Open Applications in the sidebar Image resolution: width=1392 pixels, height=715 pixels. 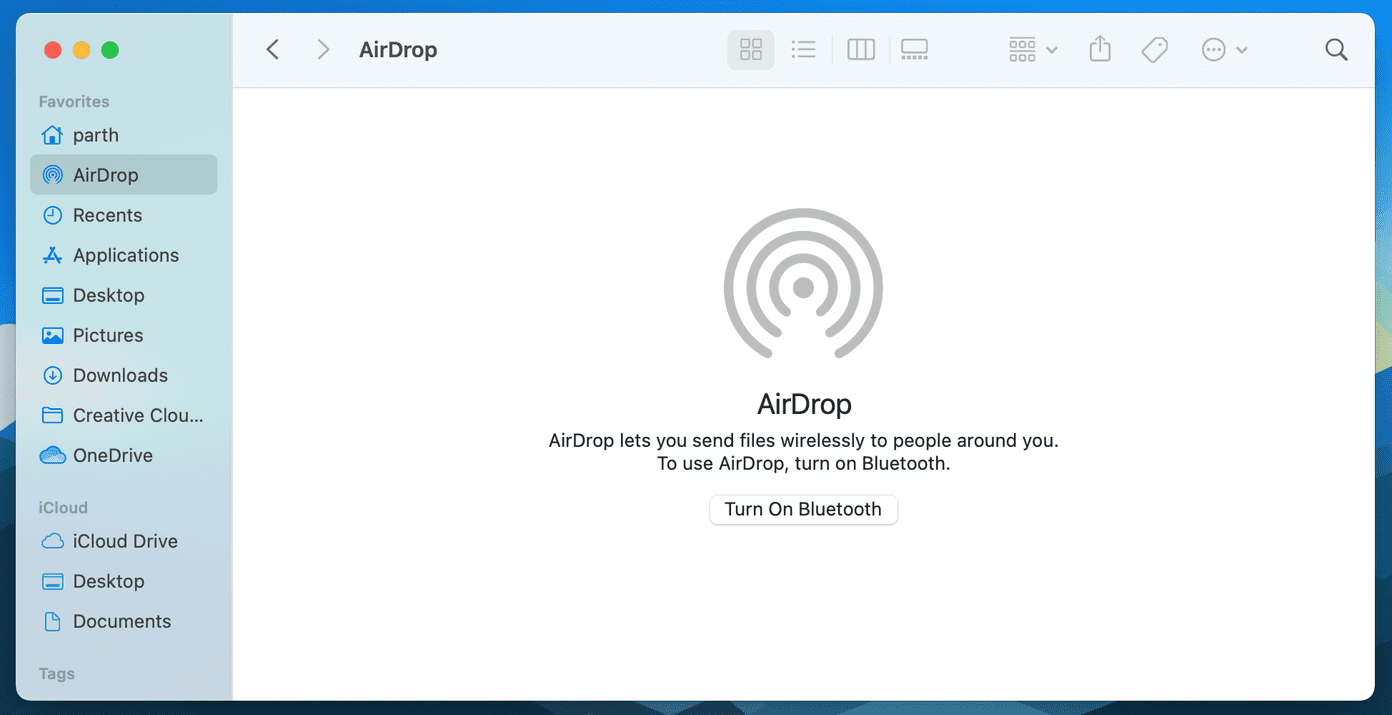[123, 255]
